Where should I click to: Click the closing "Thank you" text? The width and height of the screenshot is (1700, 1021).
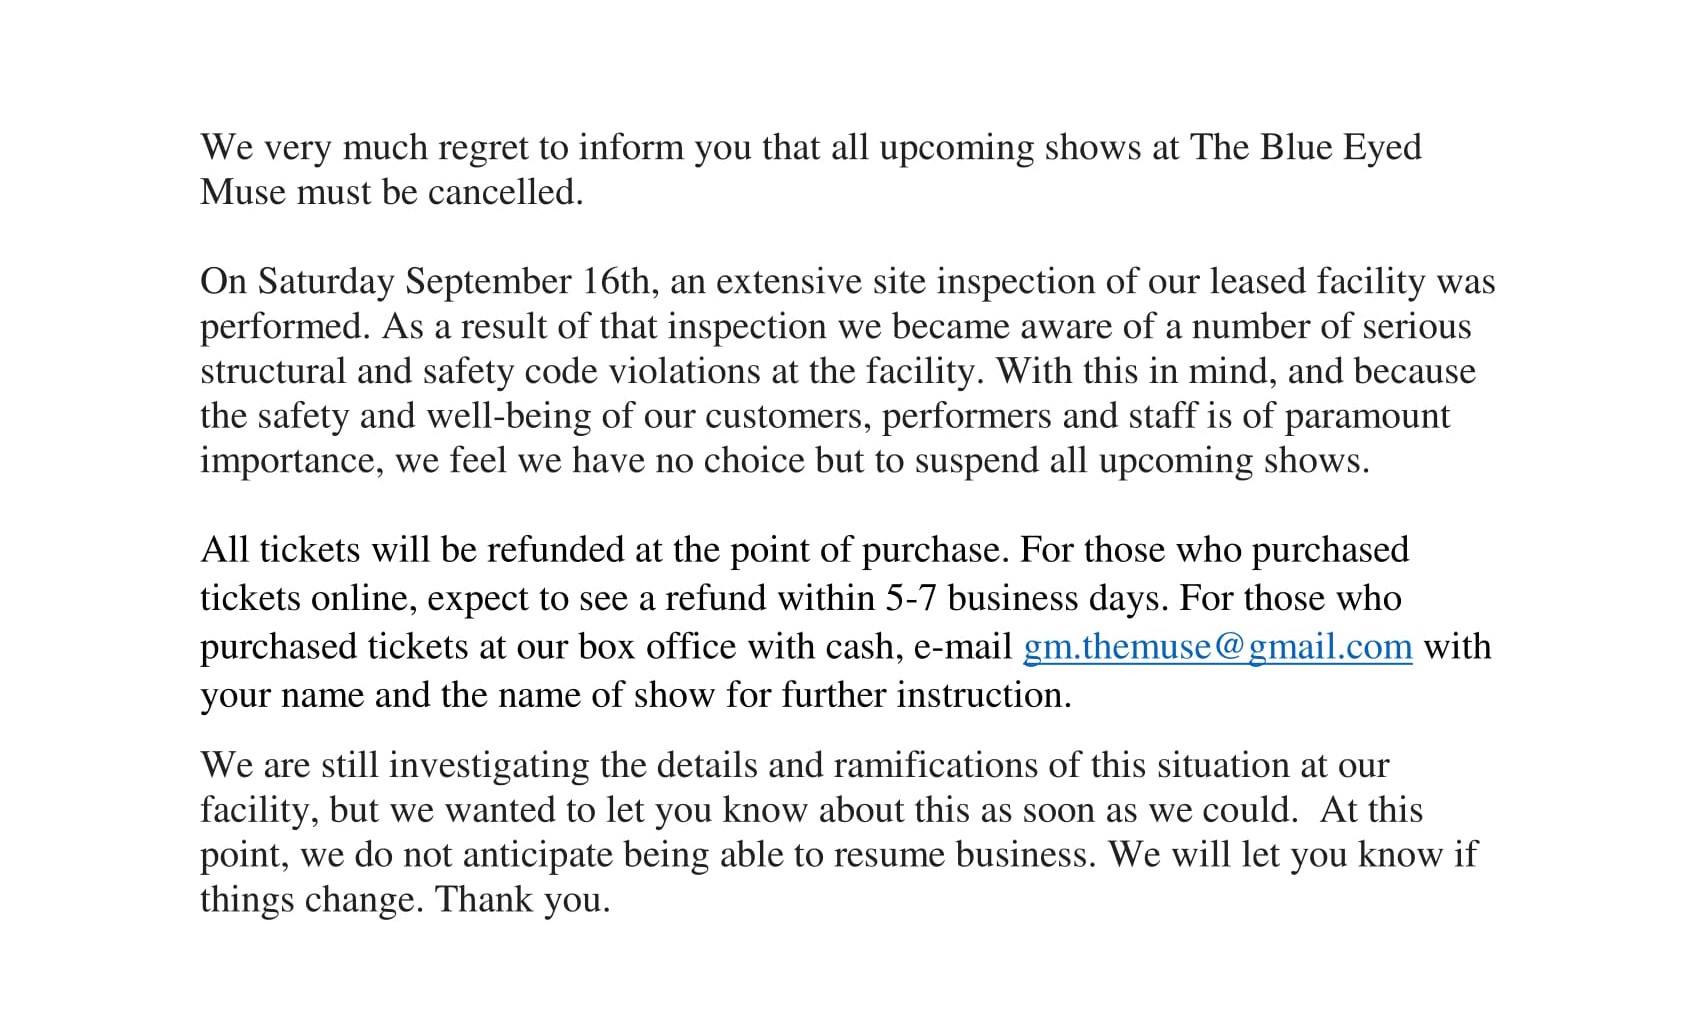(521, 900)
